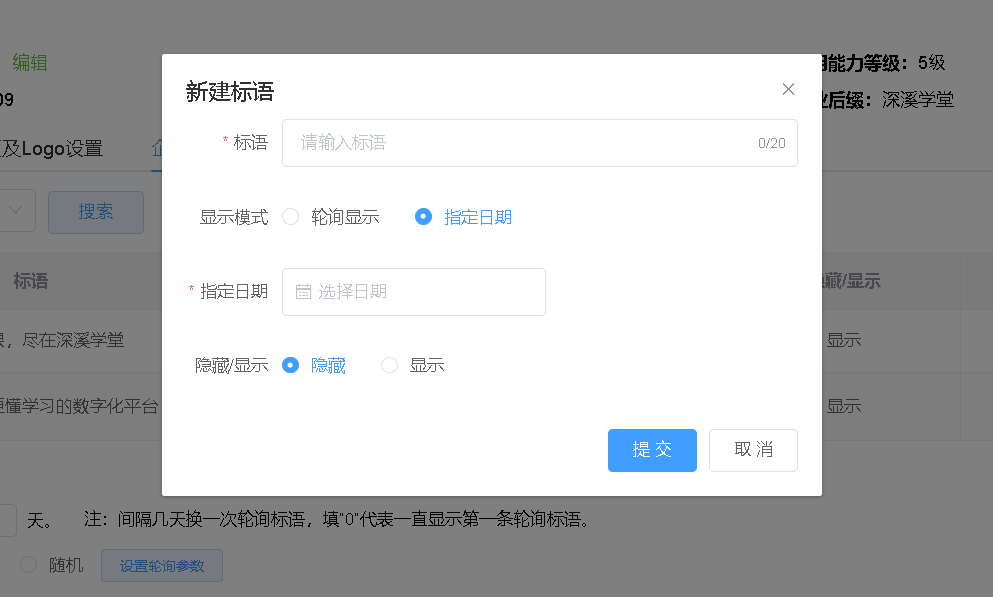Select the 指定日期 display mode radio
This screenshot has height=597, width=993.
pyautogui.click(x=424, y=217)
